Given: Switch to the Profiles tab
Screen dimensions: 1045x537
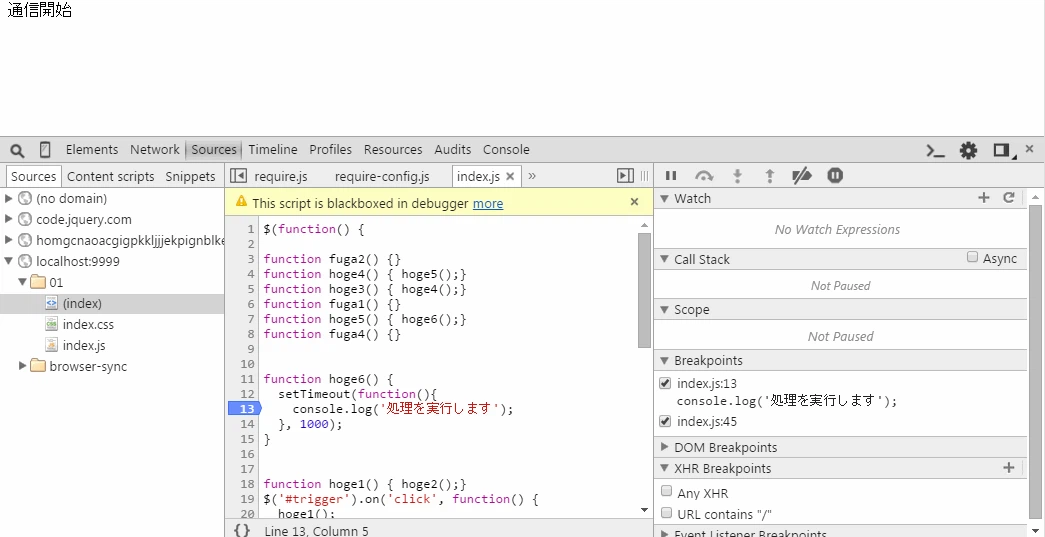Looking at the screenshot, I should [330, 150].
